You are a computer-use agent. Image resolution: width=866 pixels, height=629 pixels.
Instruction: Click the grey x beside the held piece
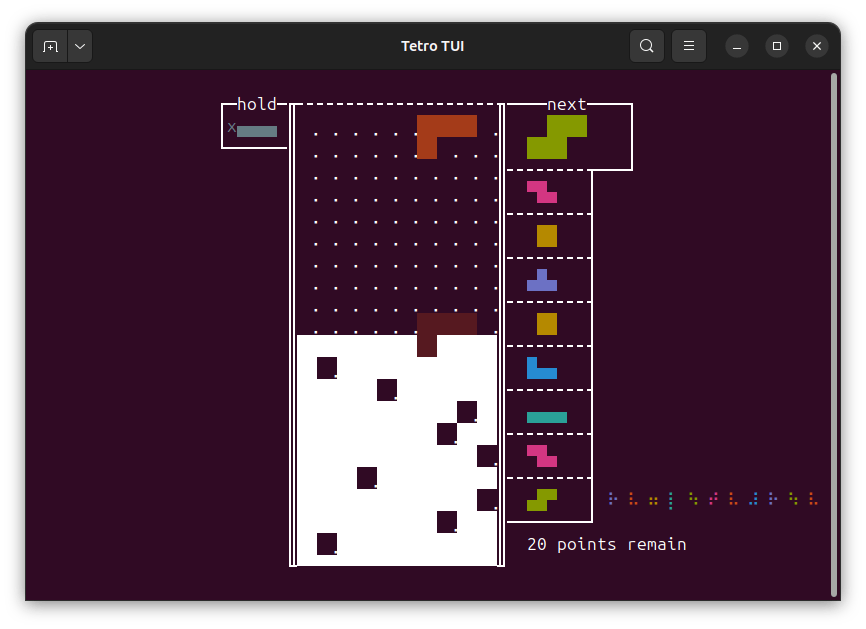pos(232,128)
